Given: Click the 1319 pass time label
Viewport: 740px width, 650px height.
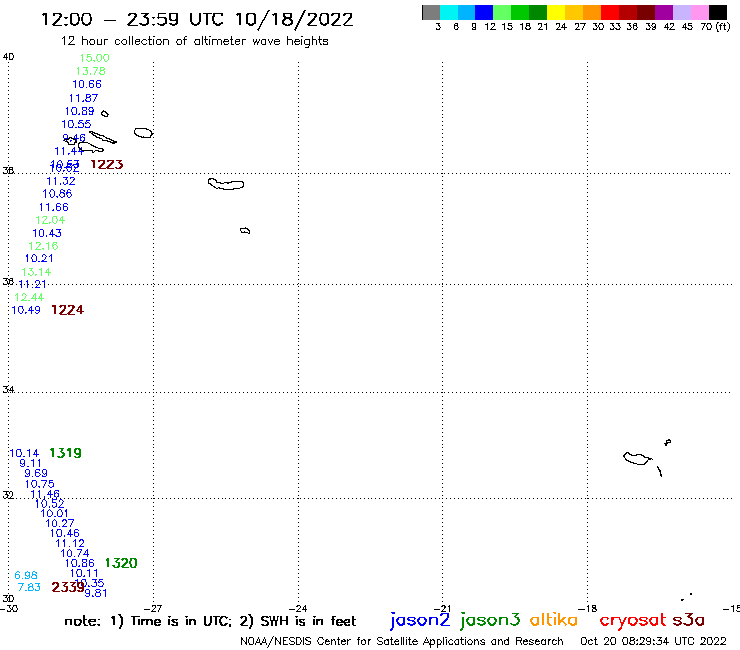Looking at the screenshot, I should click(66, 453).
